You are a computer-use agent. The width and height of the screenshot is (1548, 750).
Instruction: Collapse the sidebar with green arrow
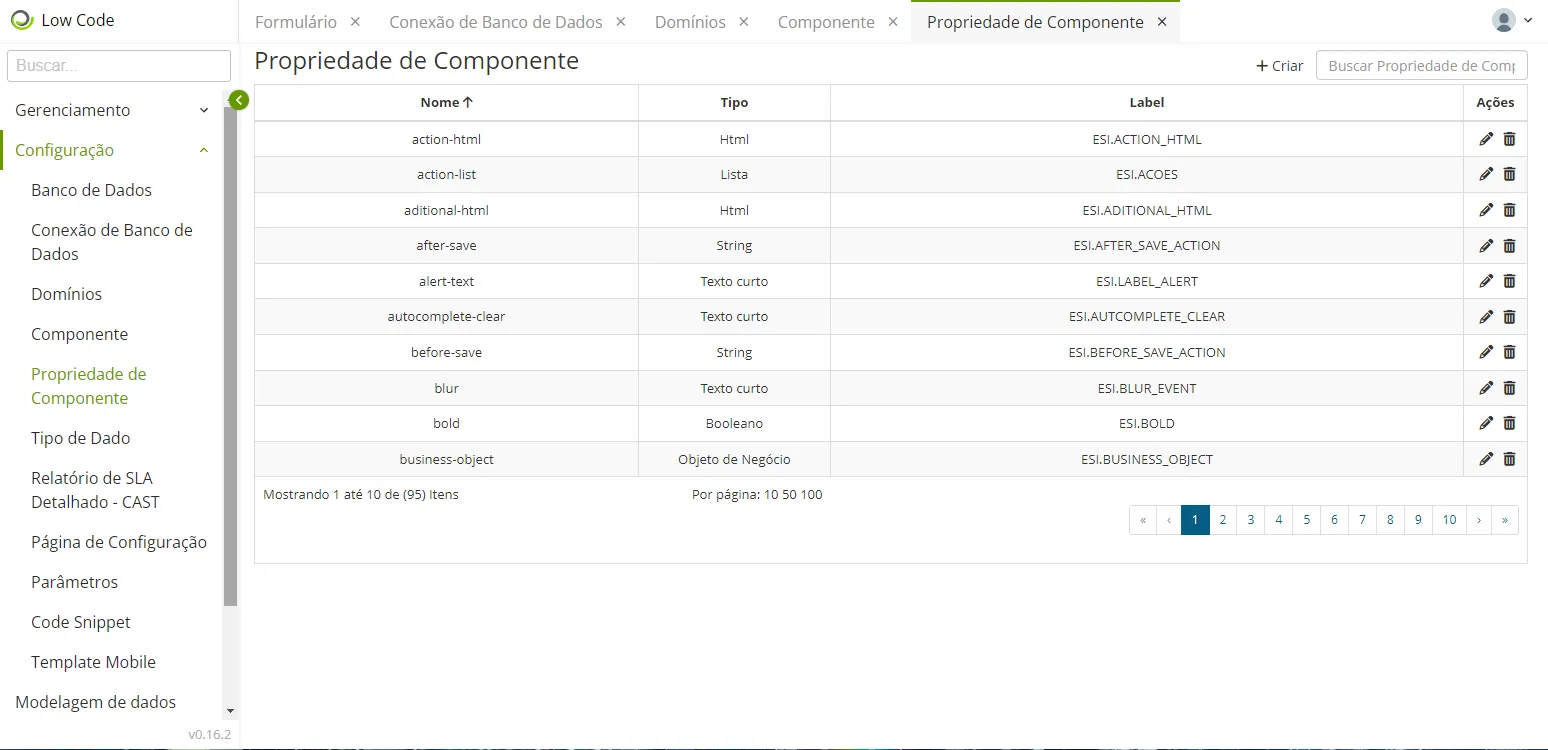[x=238, y=100]
